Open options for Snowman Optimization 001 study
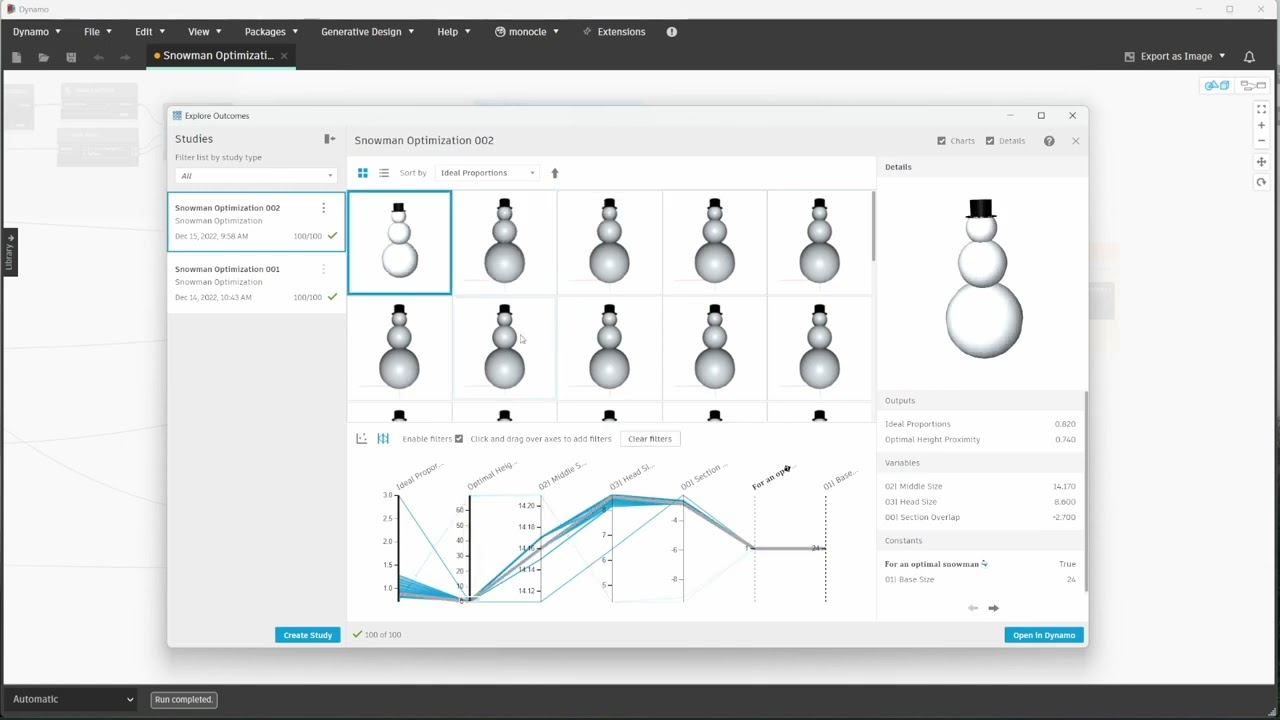The width and height of the screenshot is (1280, 720). 323,269
